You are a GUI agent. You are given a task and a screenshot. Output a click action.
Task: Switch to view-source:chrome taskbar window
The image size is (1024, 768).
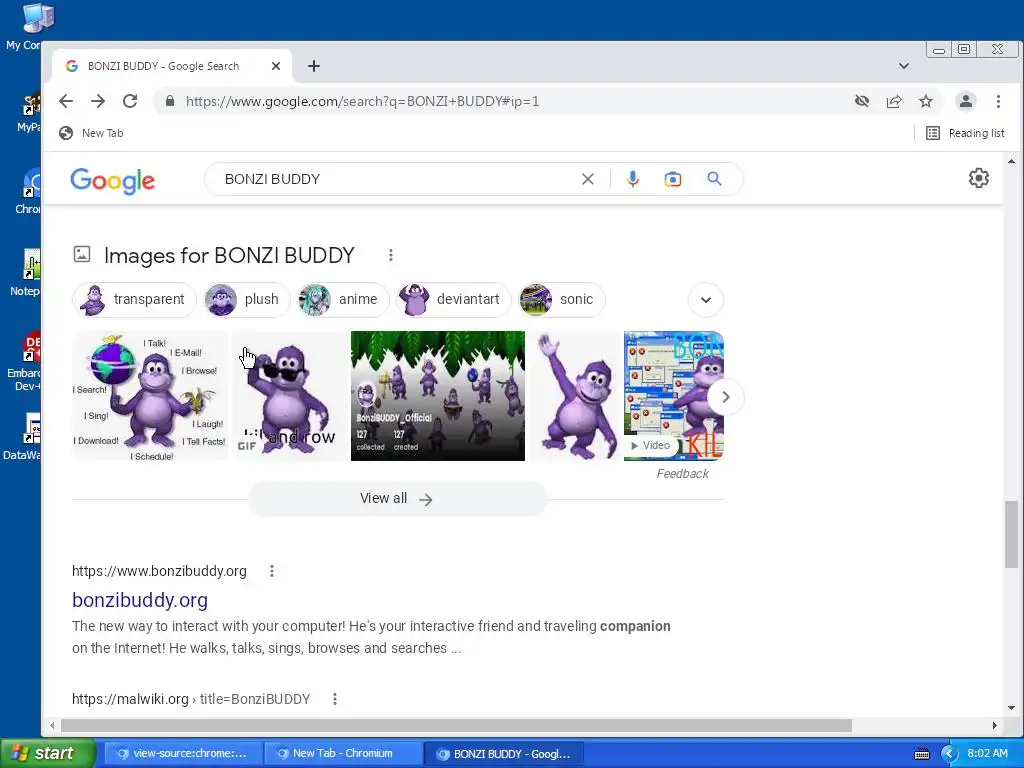pos(184,754)
